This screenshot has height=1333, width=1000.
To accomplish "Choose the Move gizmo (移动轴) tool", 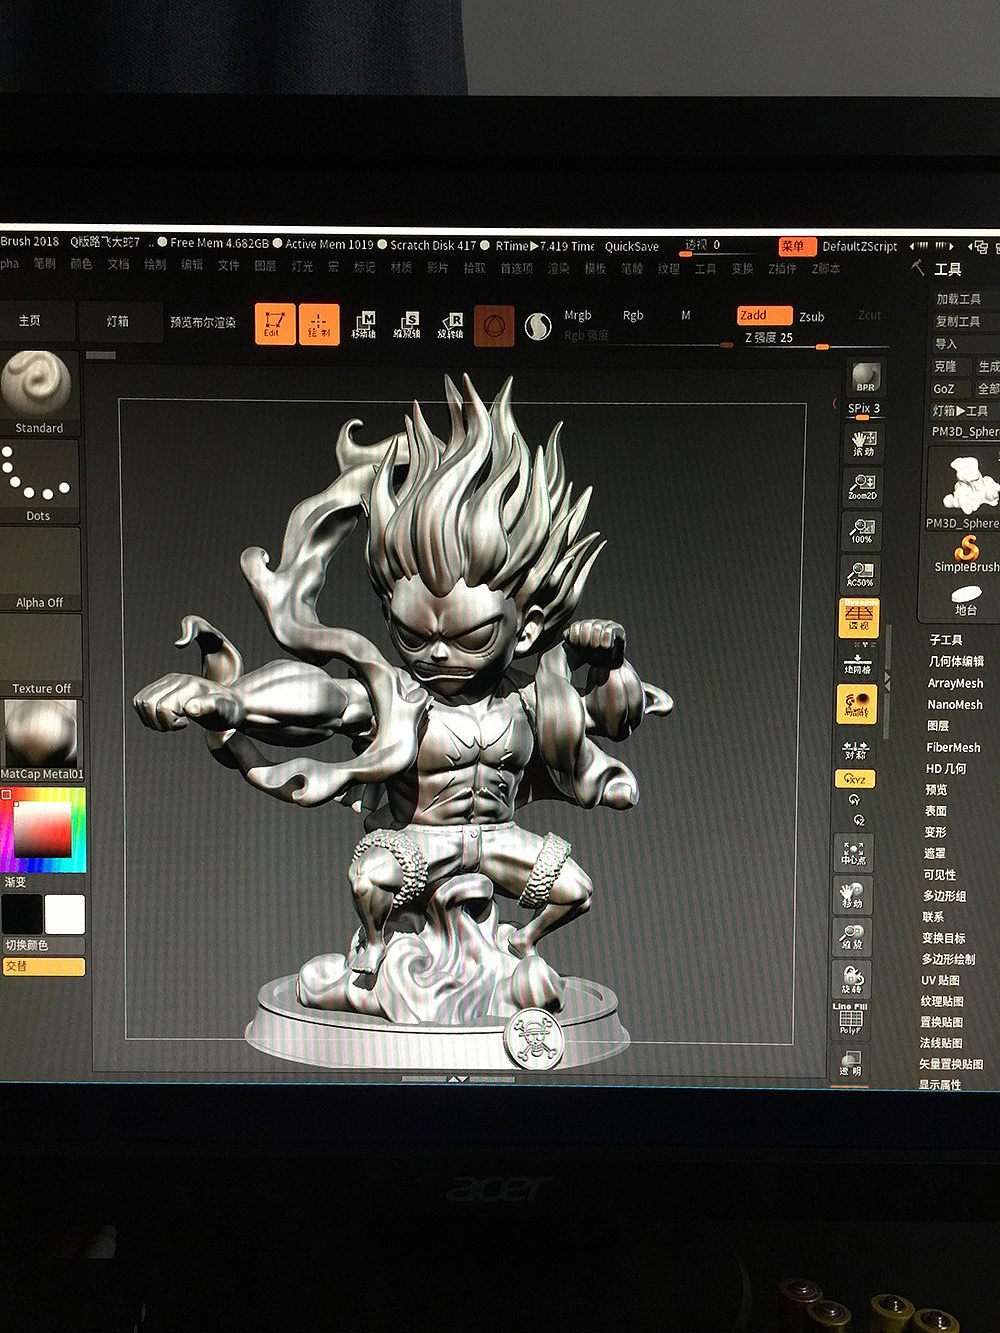I will tap(364, 324).
